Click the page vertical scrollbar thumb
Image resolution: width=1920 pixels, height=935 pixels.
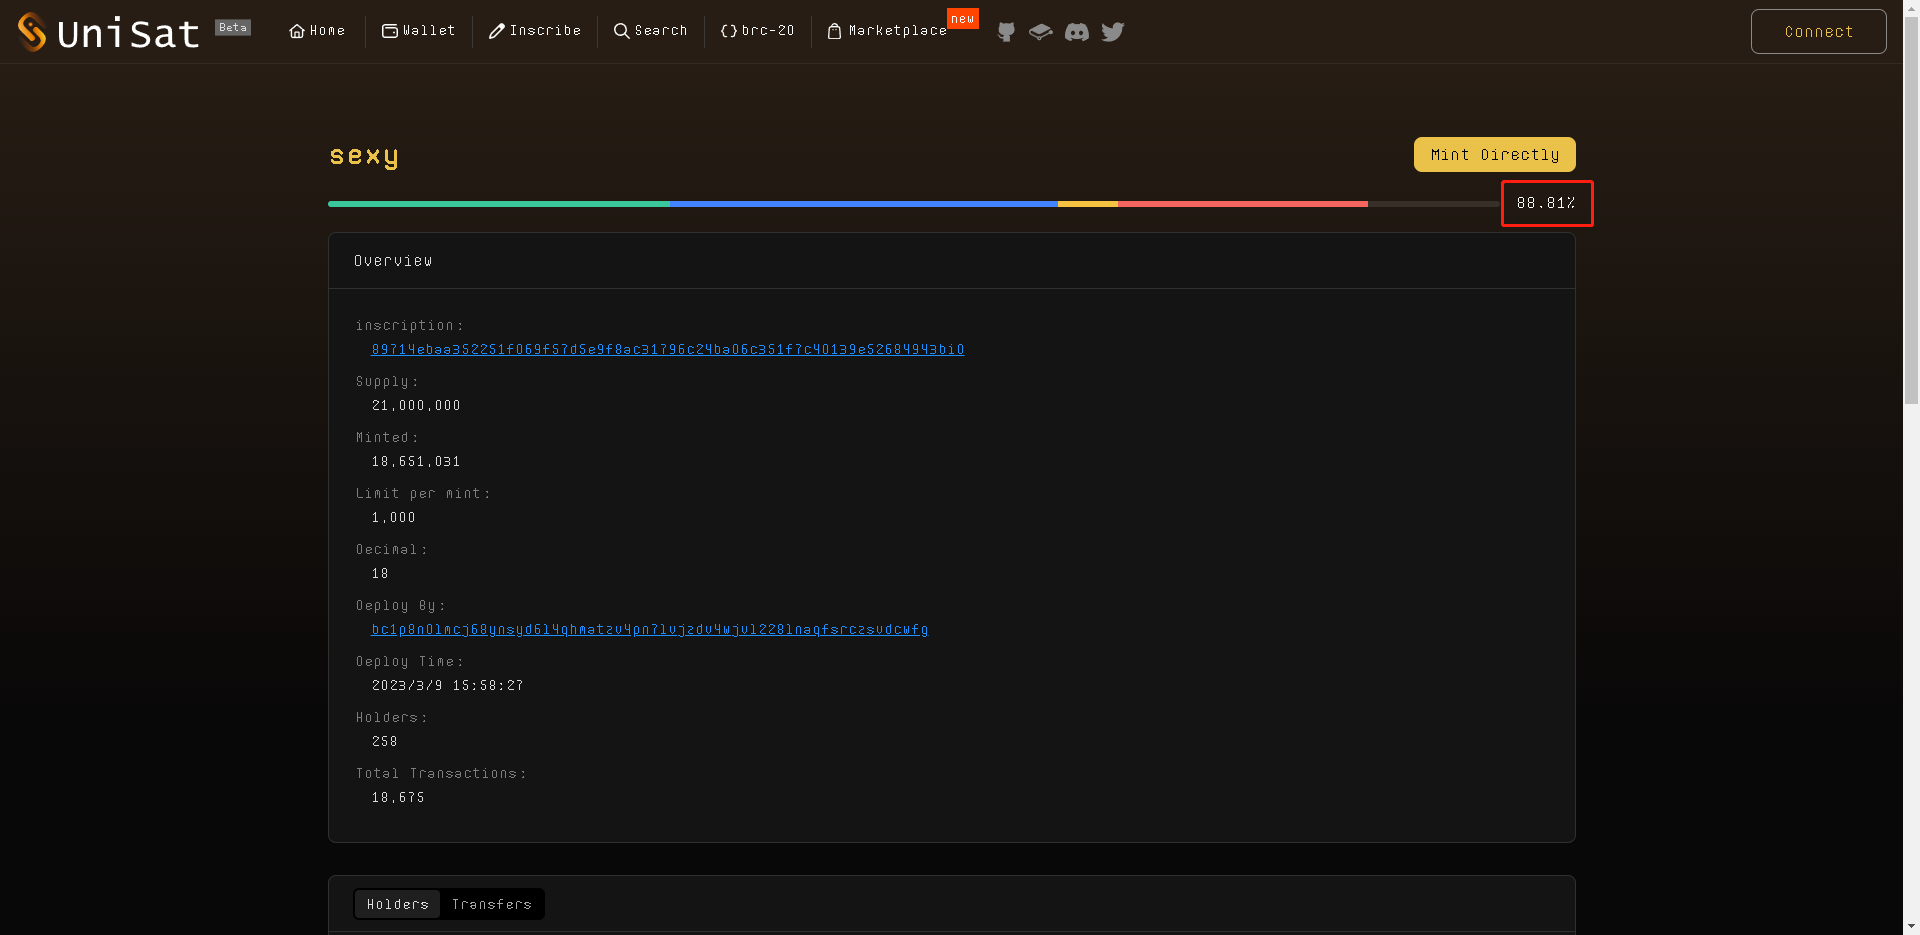[x=1911, y=210]
